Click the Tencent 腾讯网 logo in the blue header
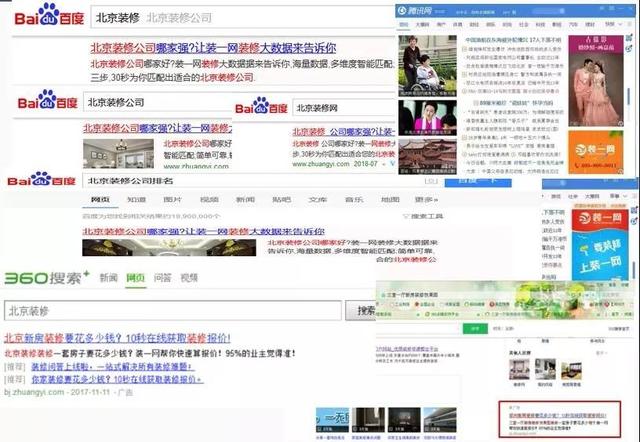 coord(415,11)
